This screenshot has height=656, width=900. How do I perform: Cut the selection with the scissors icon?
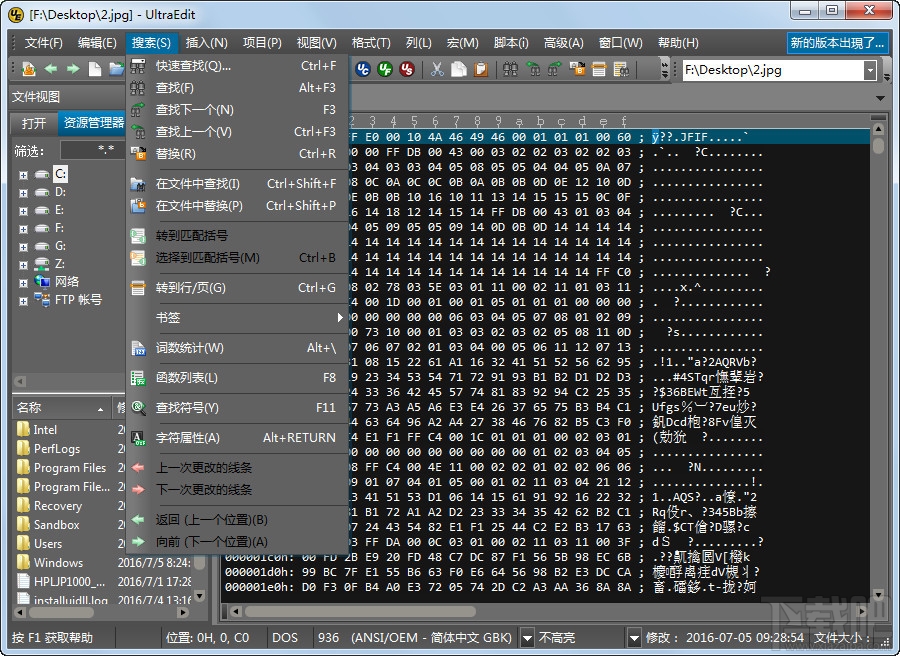click(437, 69)
